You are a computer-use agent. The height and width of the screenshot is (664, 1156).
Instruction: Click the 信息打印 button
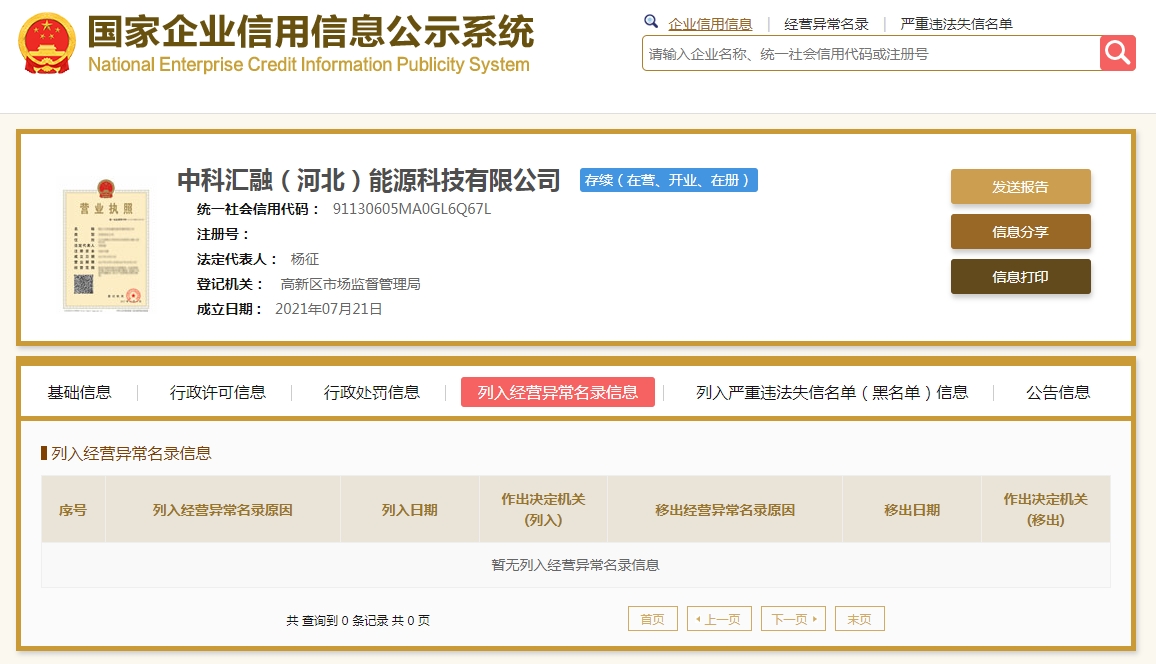1020,276
